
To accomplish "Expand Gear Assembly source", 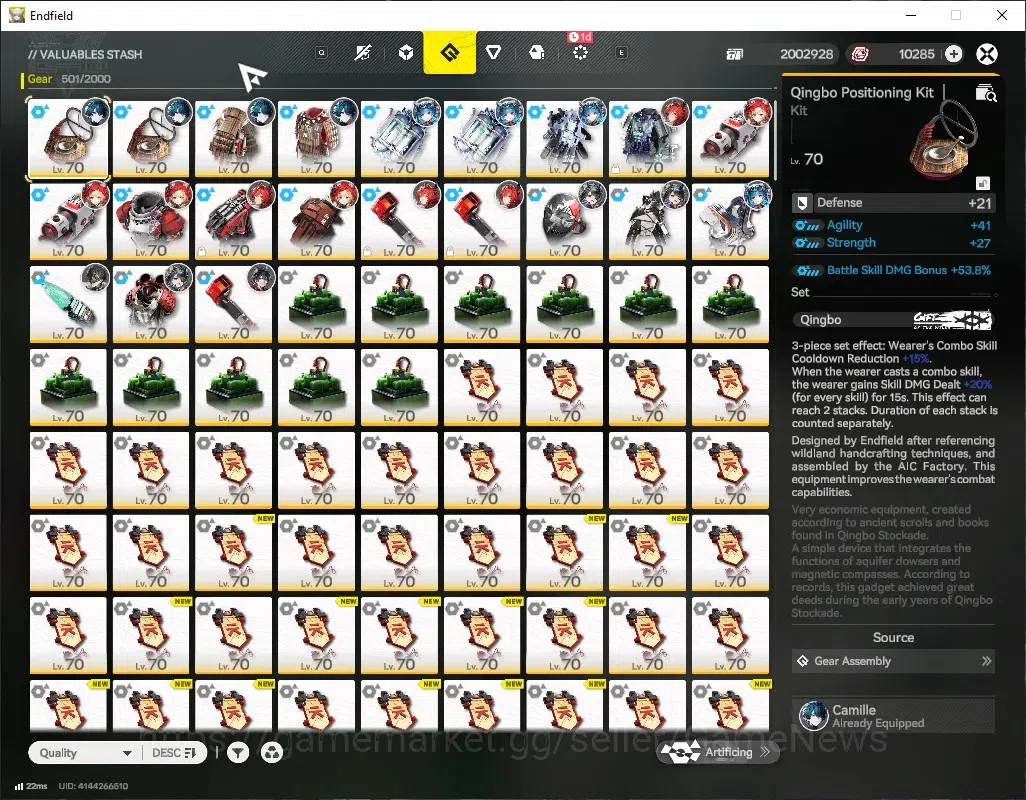I will pyautogui.click(x=893, y=661).
